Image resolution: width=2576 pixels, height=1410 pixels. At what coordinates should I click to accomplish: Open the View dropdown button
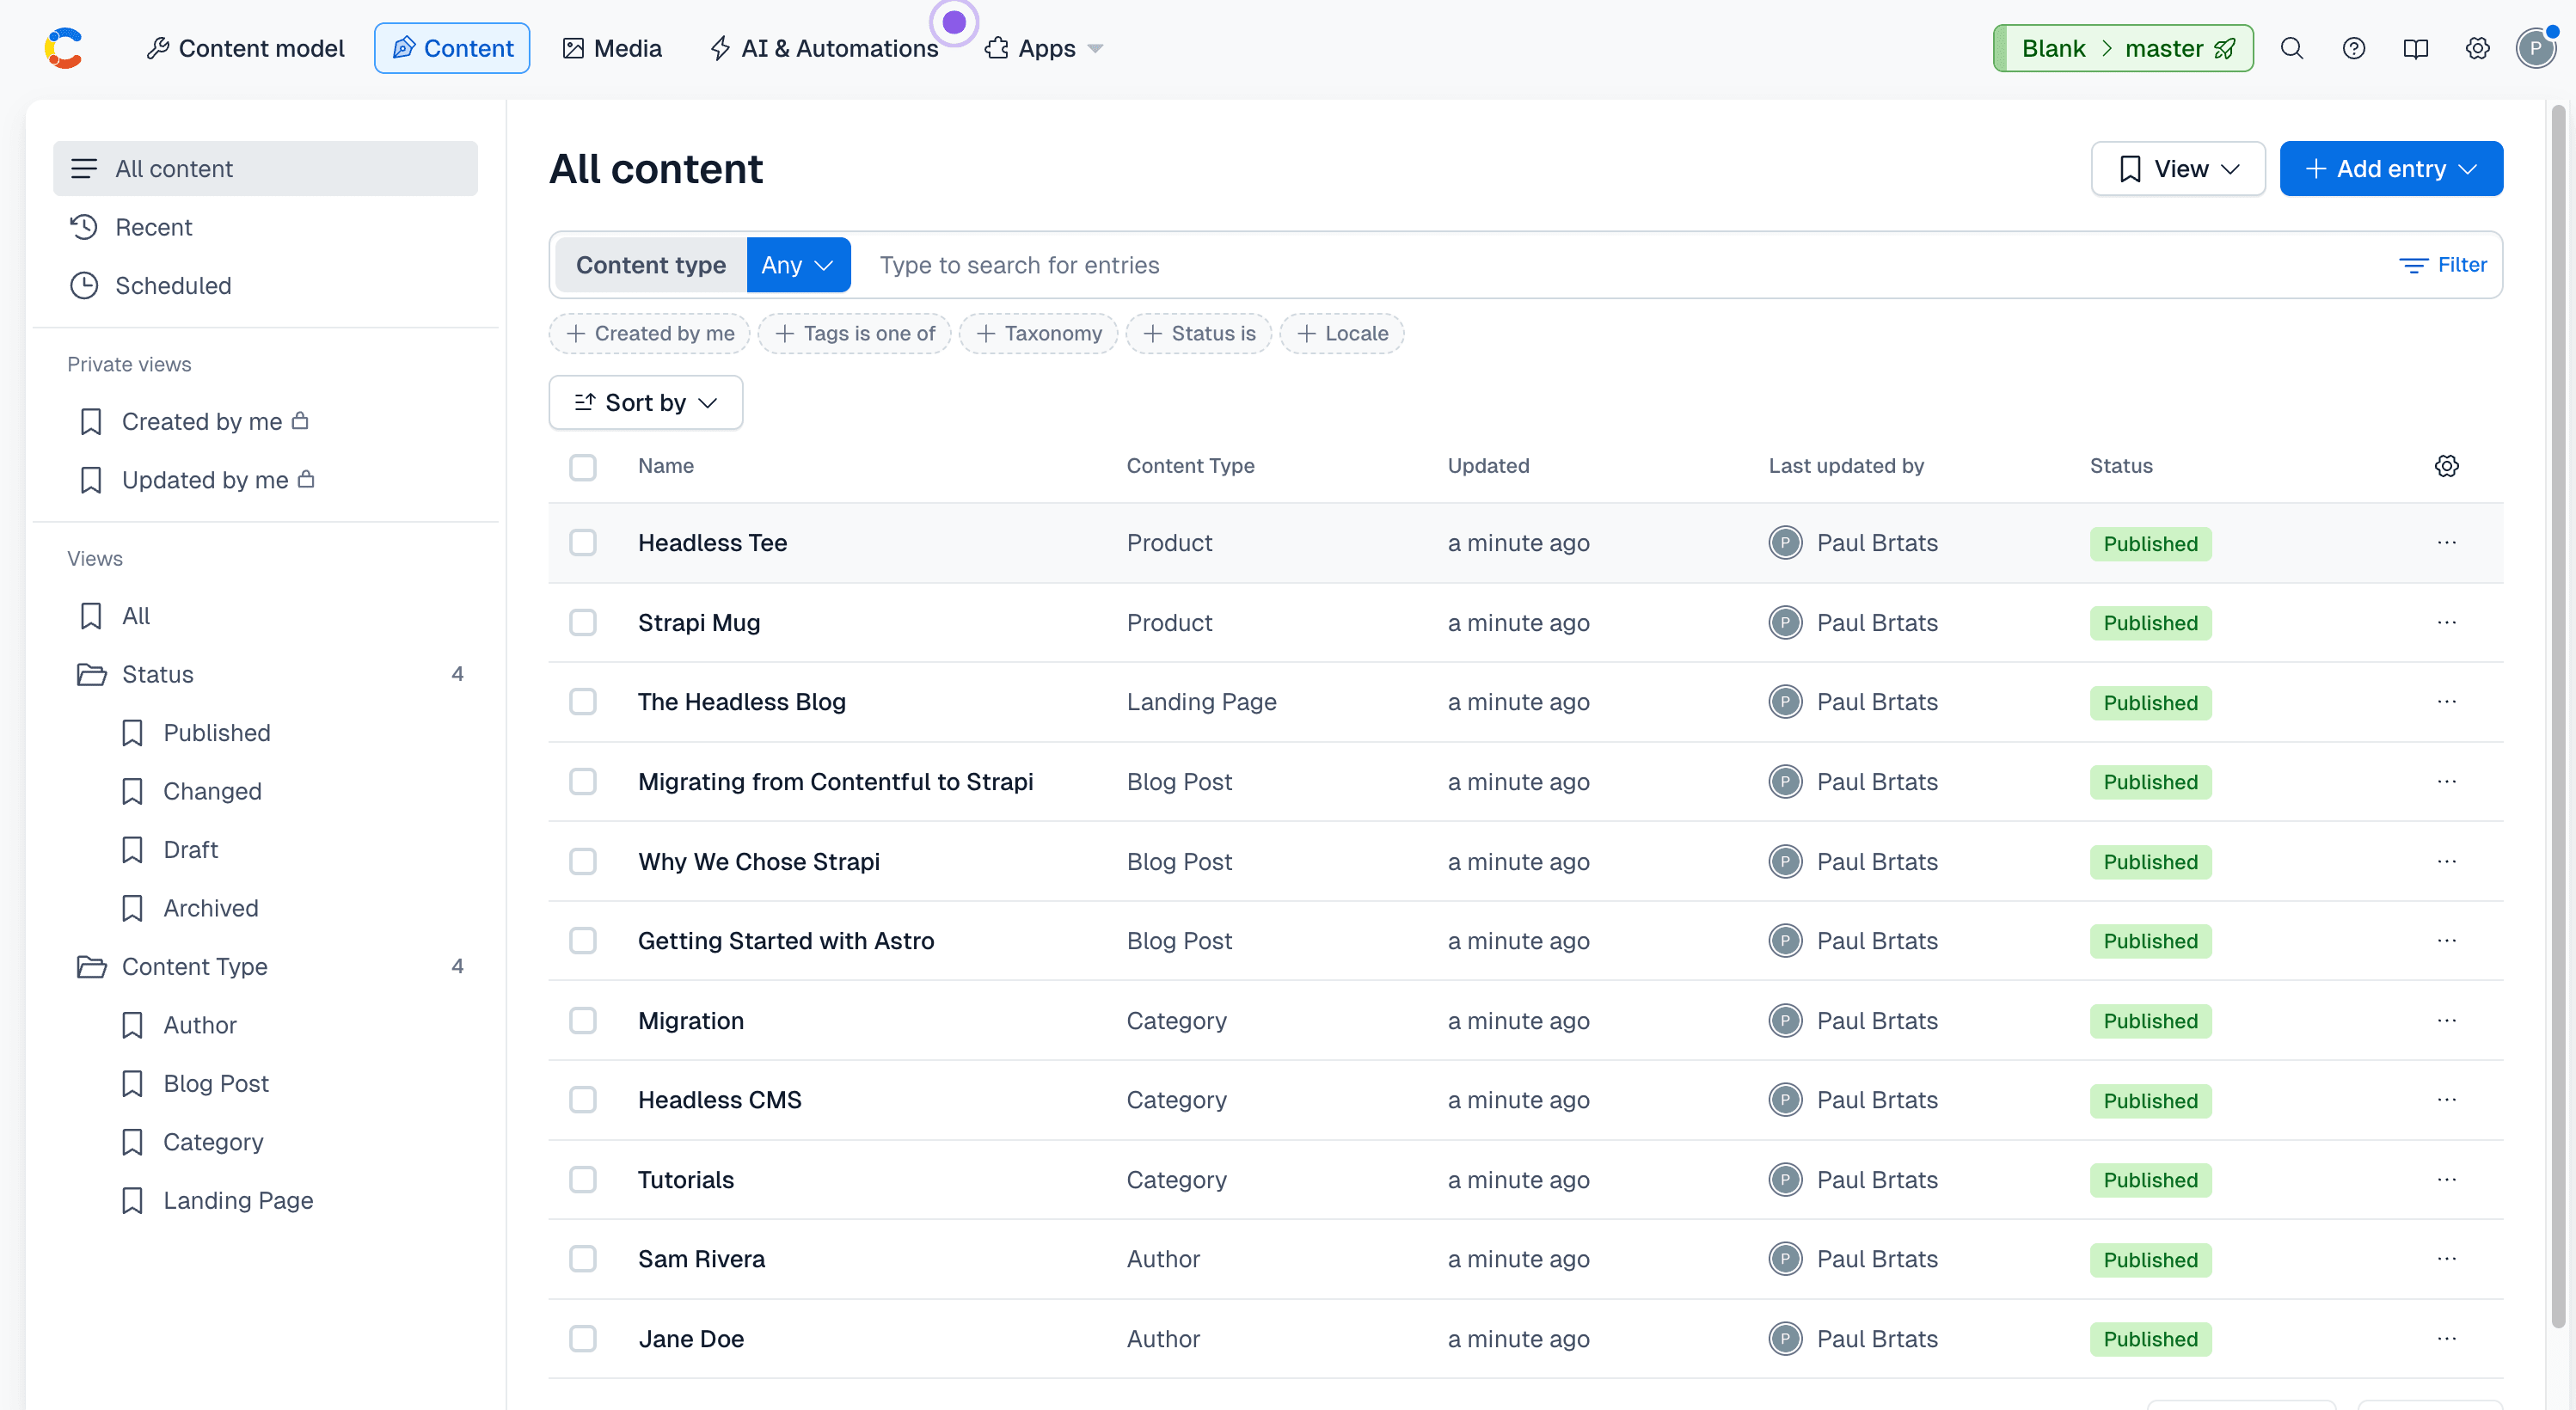pos(2178,169)
